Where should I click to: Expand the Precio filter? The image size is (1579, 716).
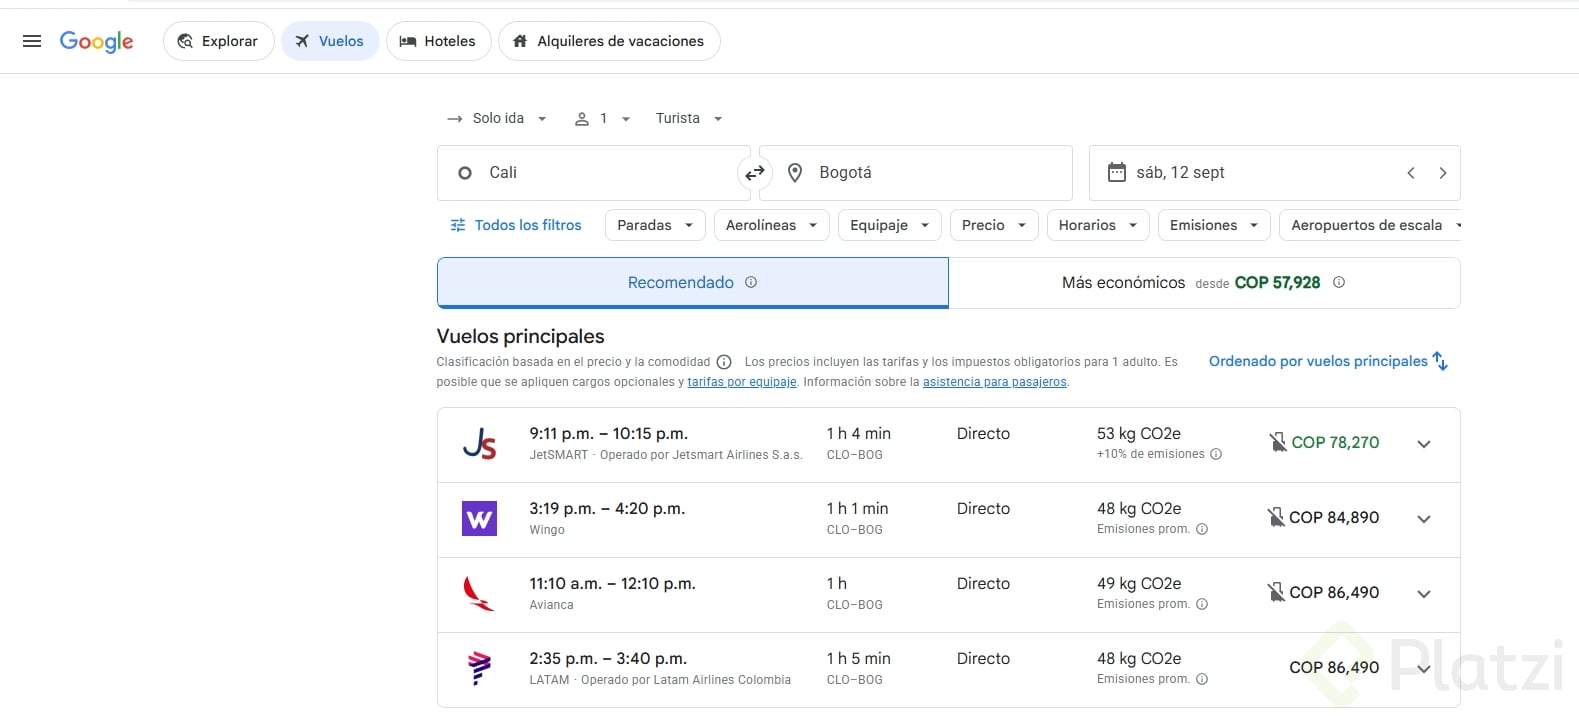[994, 225]
